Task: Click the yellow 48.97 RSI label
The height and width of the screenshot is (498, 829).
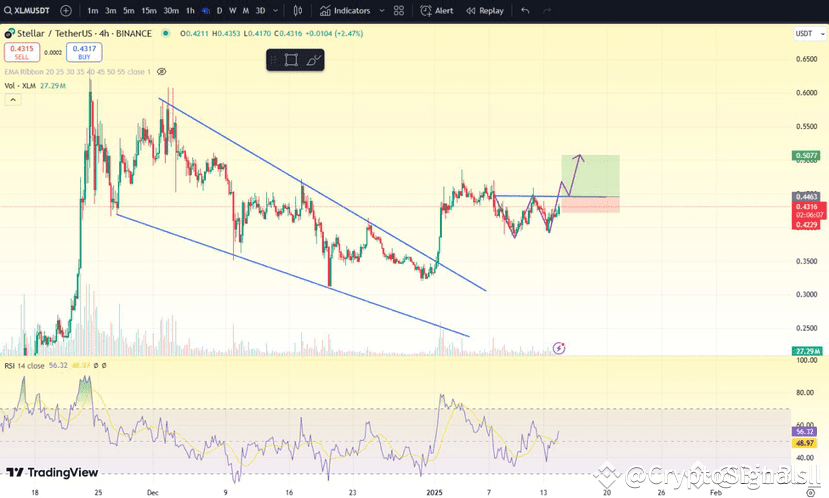Action: point(805,443)
